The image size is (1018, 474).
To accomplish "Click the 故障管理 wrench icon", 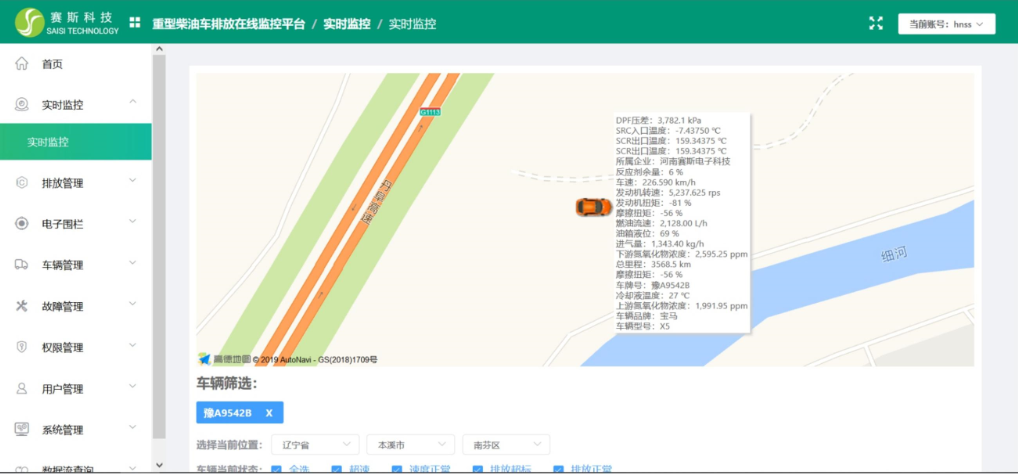I will pyautogui.click(x=21, y=306).
